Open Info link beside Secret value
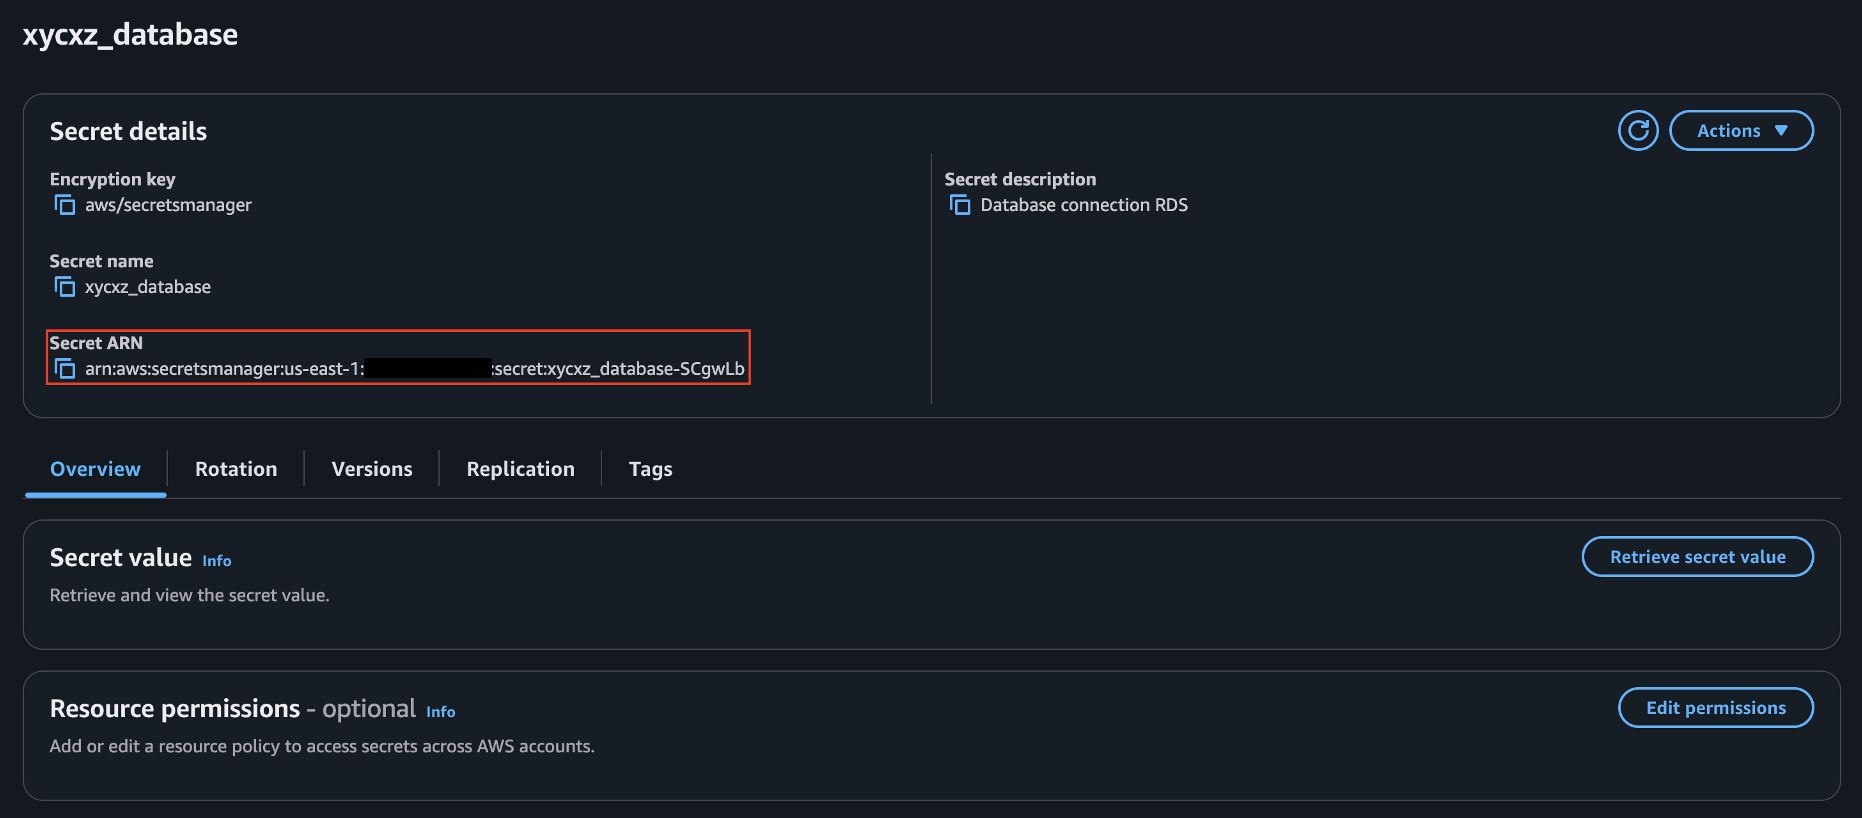1862x818 pixels. click(217, 561)
